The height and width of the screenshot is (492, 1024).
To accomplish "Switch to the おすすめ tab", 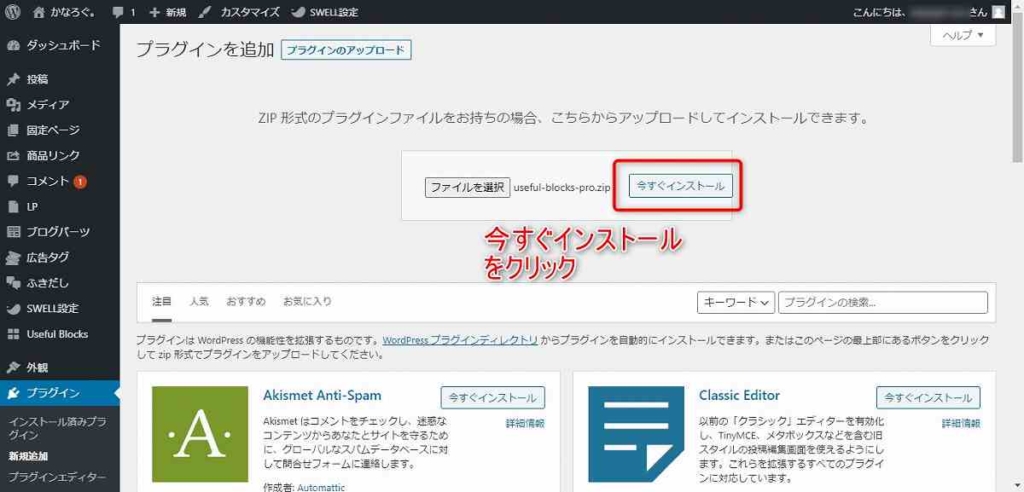I will point(246,301).
